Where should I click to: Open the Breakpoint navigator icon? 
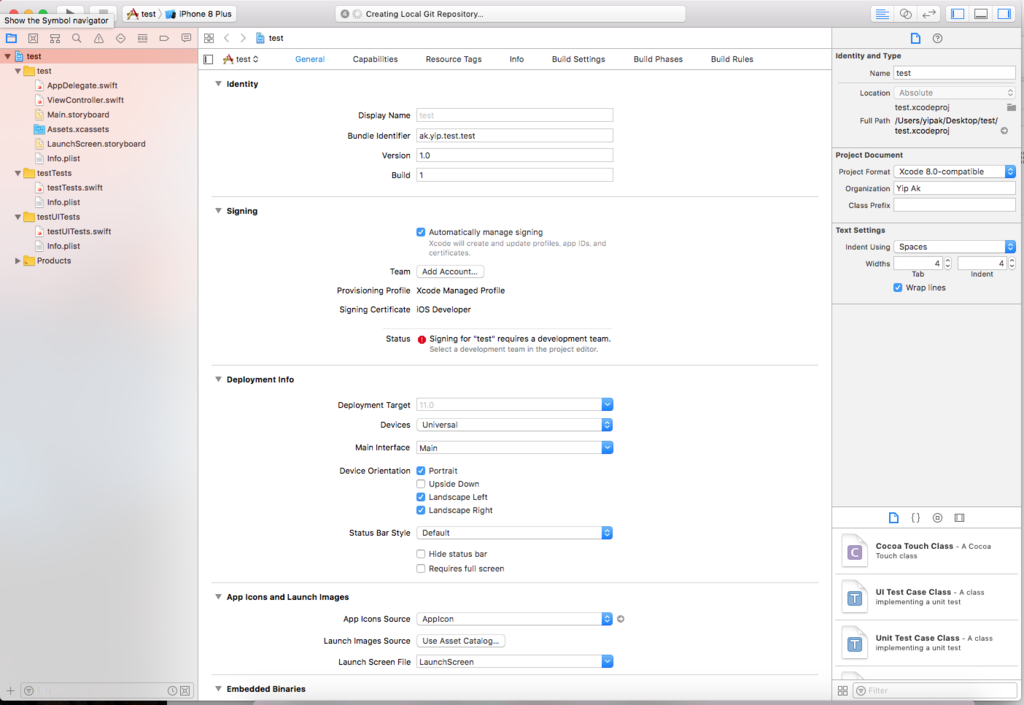click(x=164, y=39)
